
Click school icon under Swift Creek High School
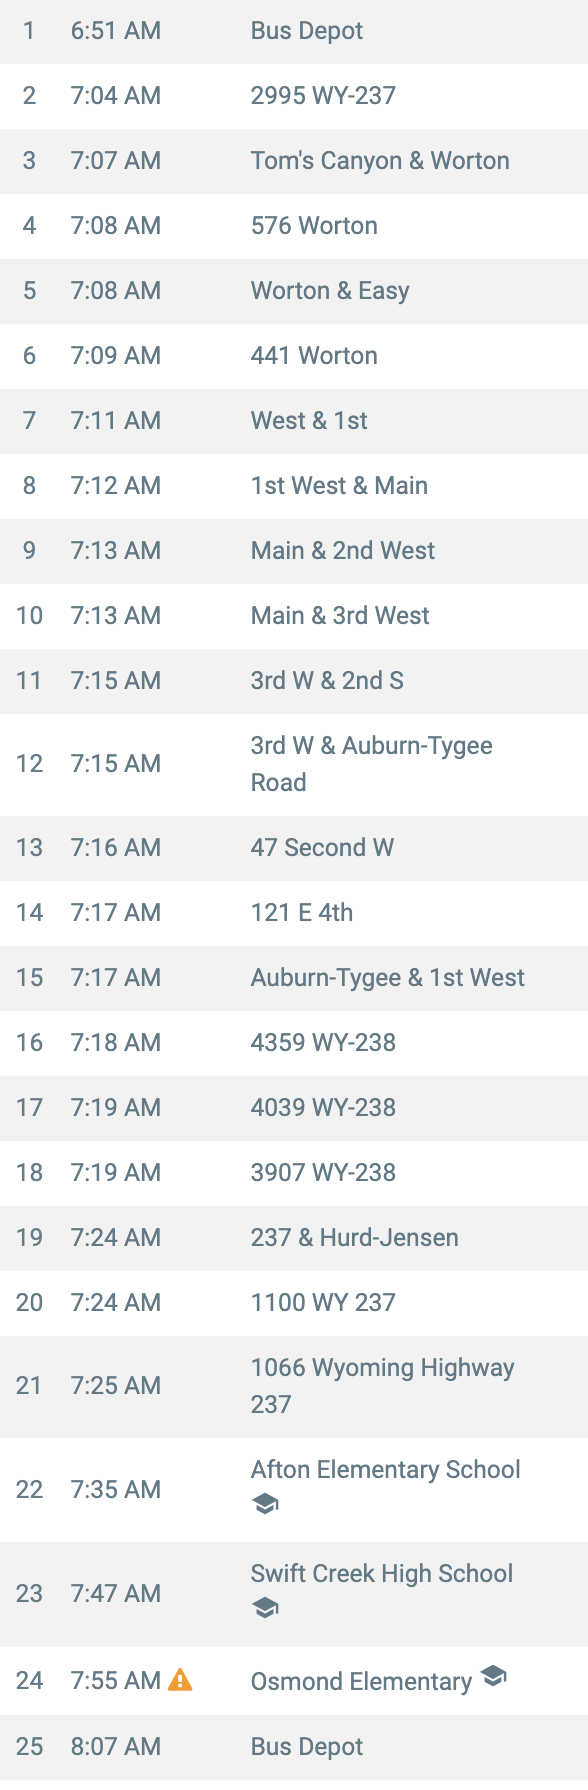(x=265, y=1608)
